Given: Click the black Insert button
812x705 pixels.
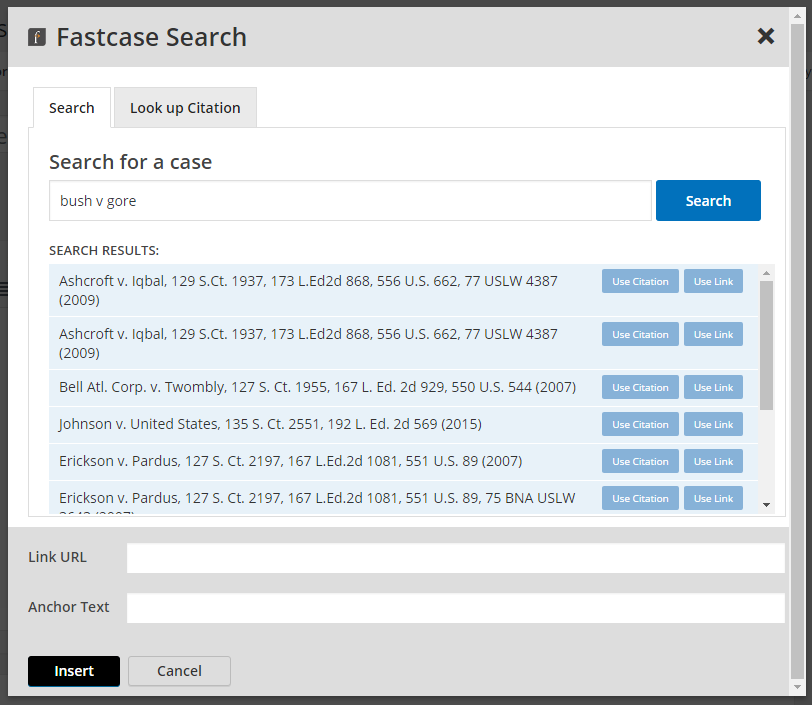Looking at the screenshot, I should coord(74,671).
